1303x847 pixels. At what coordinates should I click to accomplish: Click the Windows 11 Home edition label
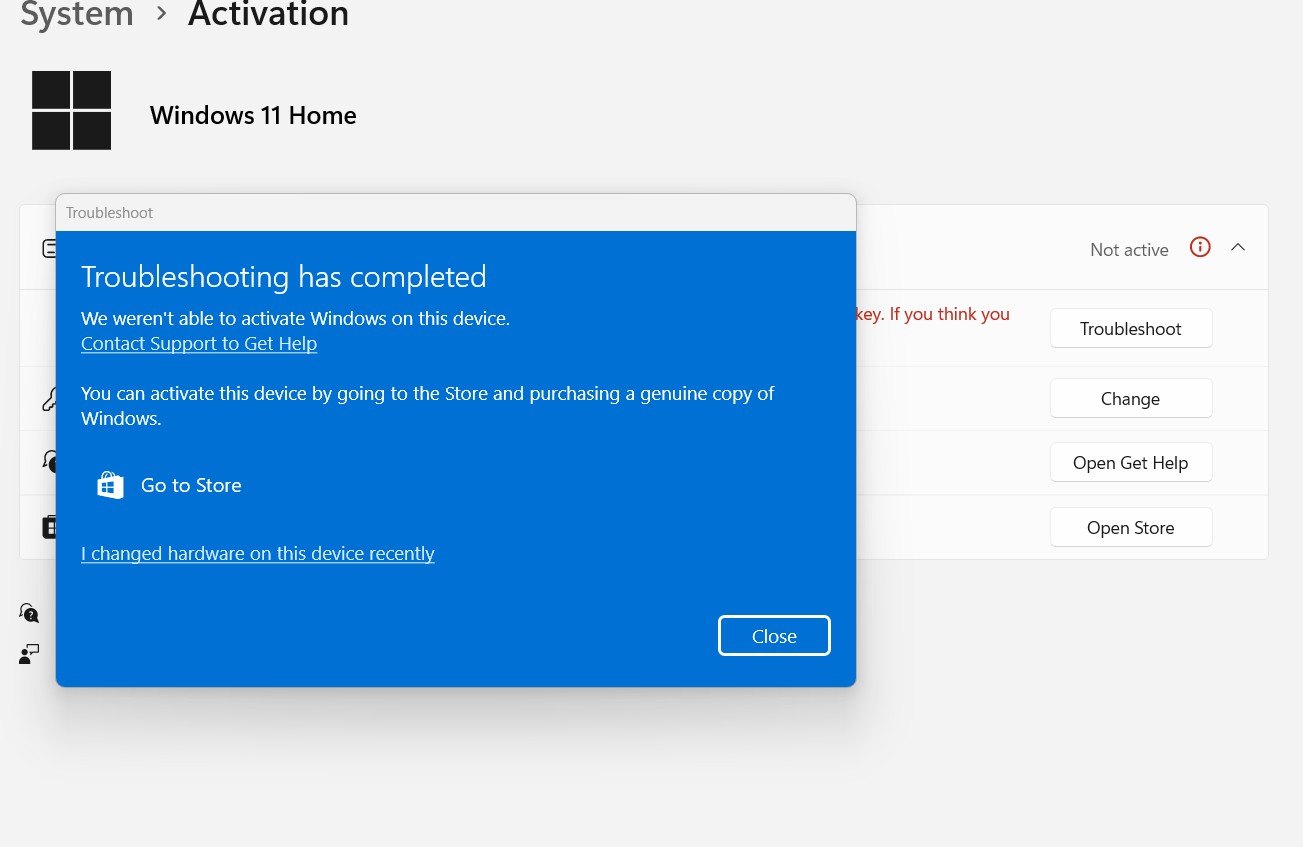click(x=253, y=116)
